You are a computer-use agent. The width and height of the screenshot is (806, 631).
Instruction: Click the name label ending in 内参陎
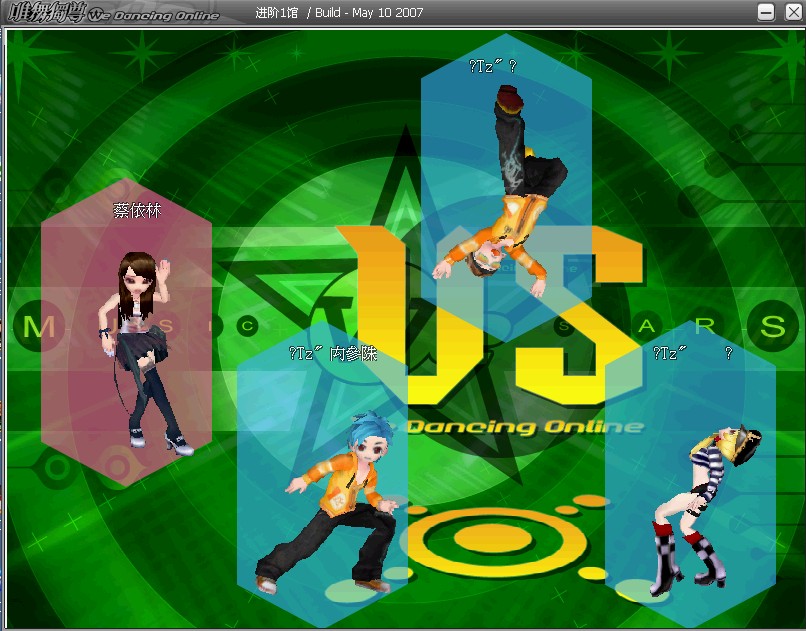click(x=333, y=354)
